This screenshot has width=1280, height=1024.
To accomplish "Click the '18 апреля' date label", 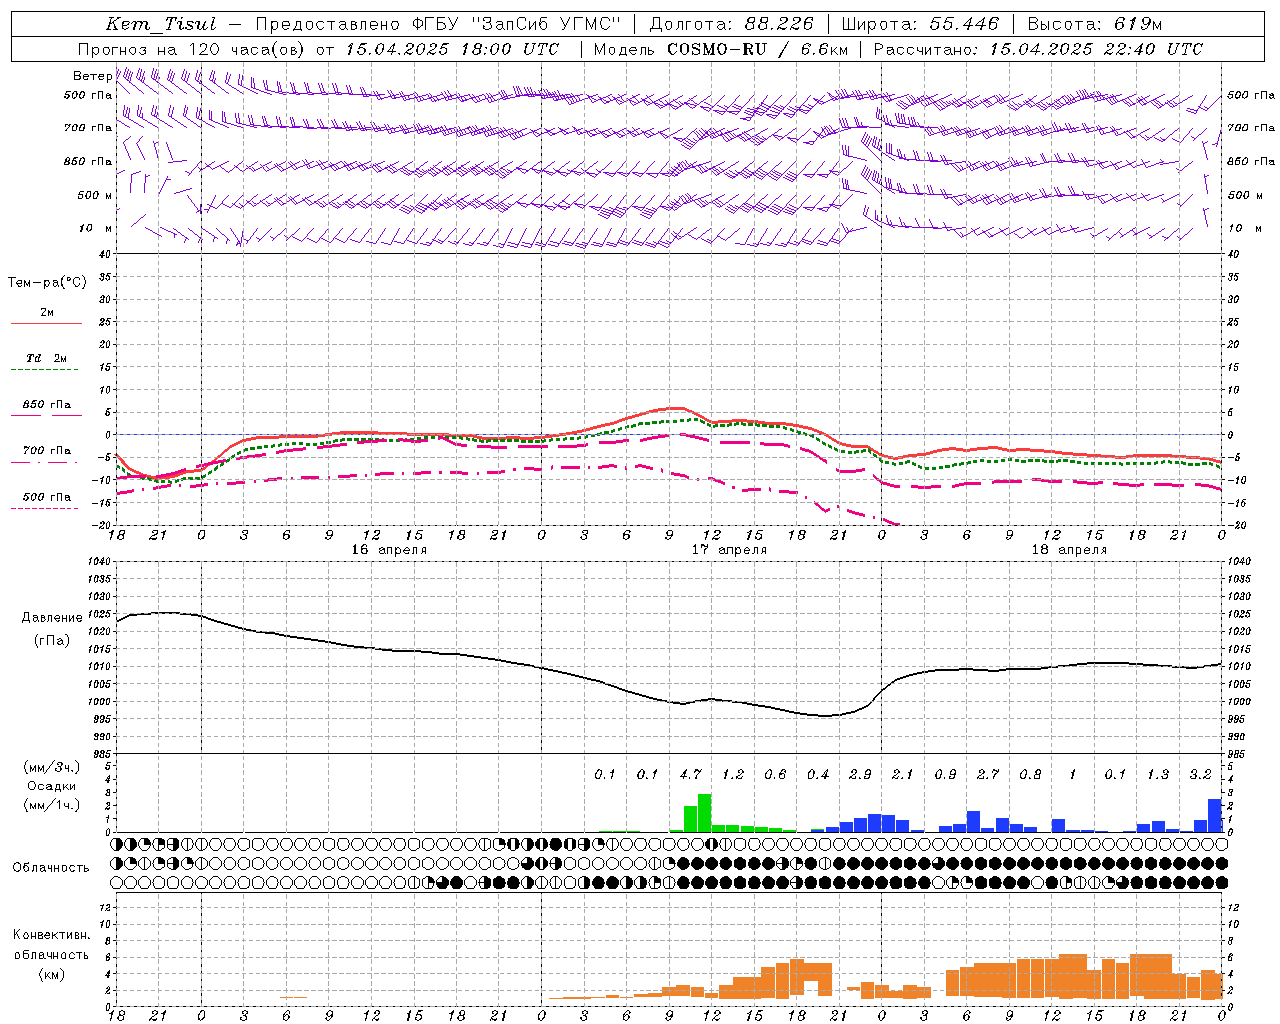I will pyautogui.click(x=1069, y=550).
